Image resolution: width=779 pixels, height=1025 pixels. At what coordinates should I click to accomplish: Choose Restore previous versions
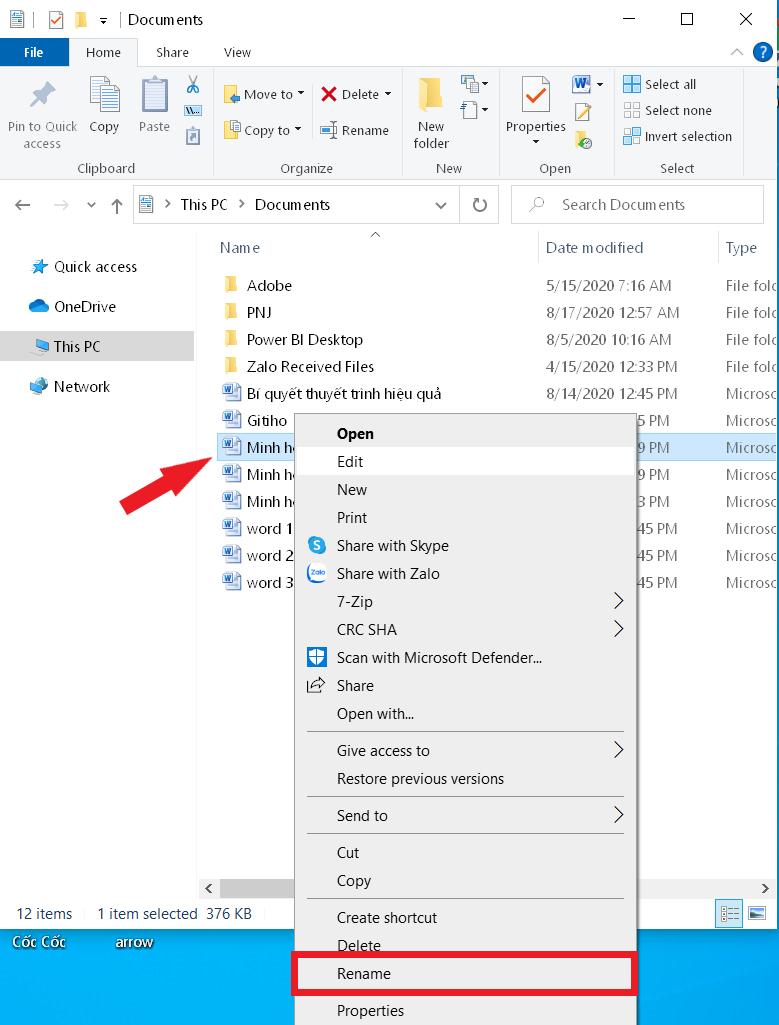tap(465, 779)
